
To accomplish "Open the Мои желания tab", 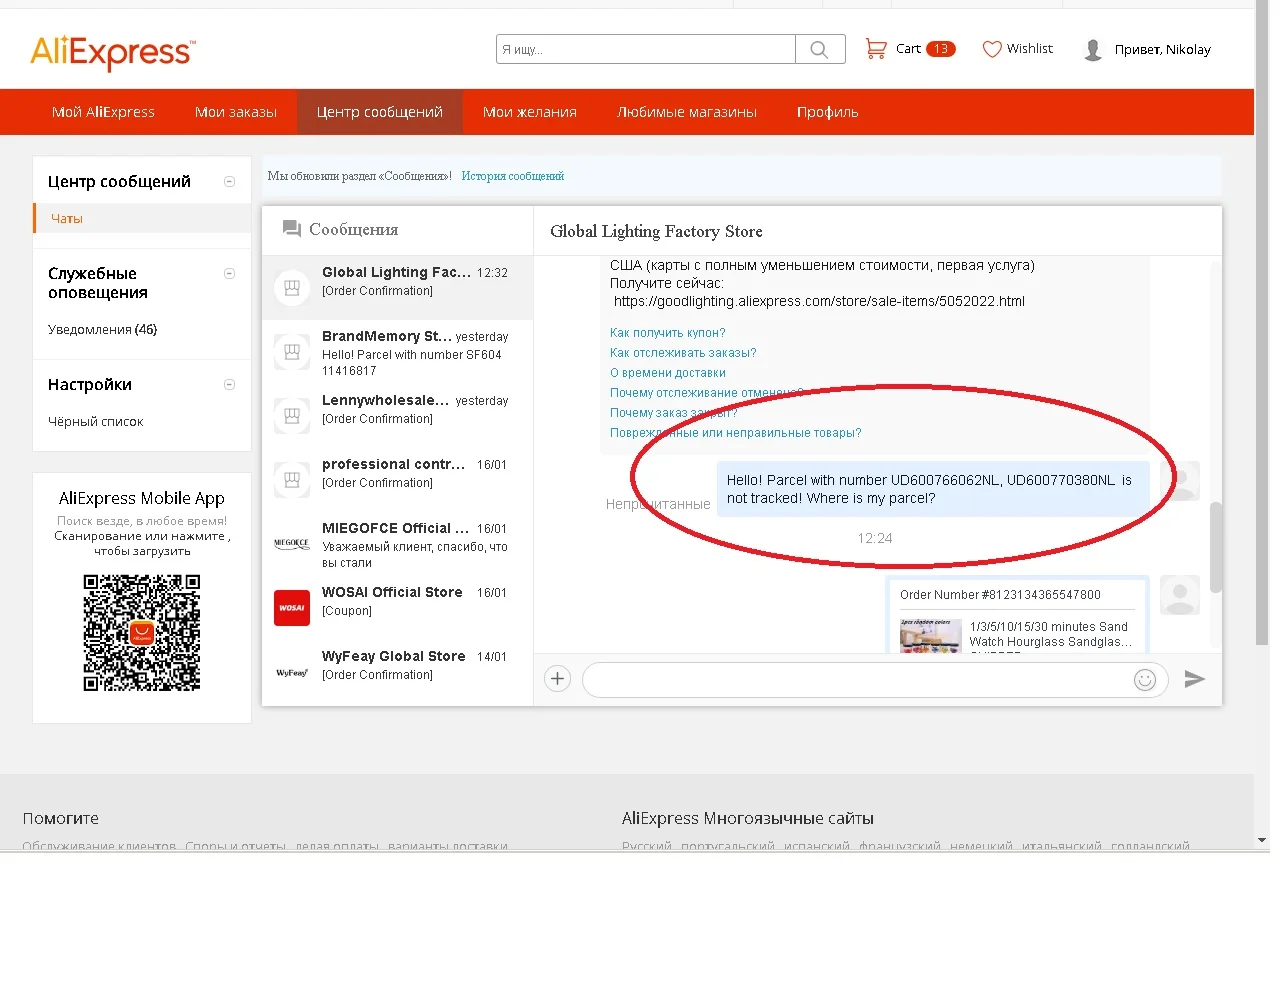I will point(530,112).
